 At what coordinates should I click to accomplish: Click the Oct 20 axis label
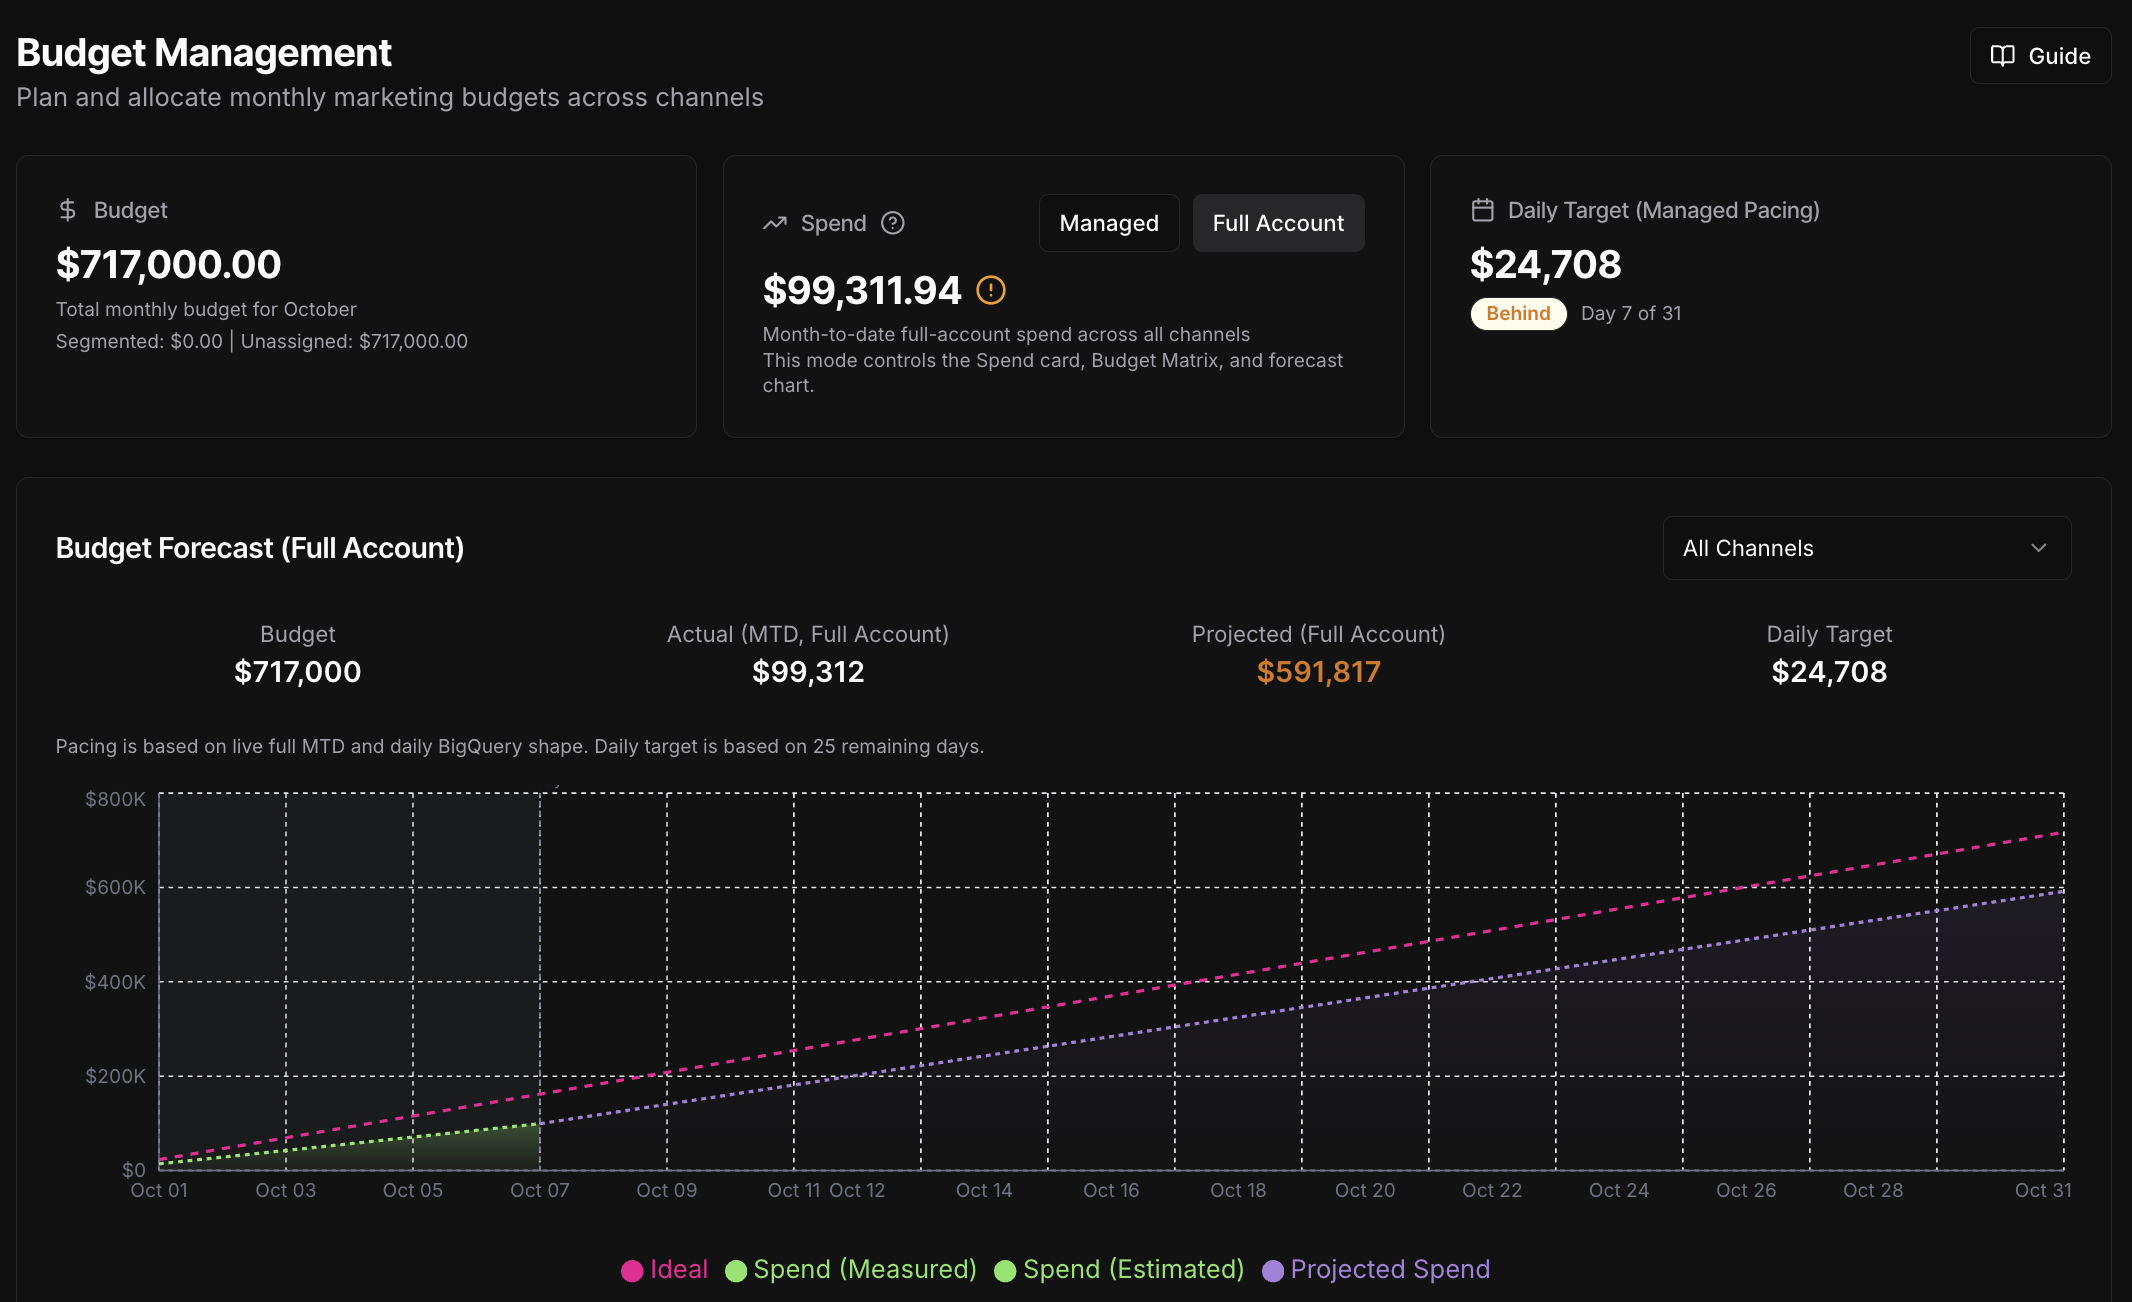[1365, 1190]
